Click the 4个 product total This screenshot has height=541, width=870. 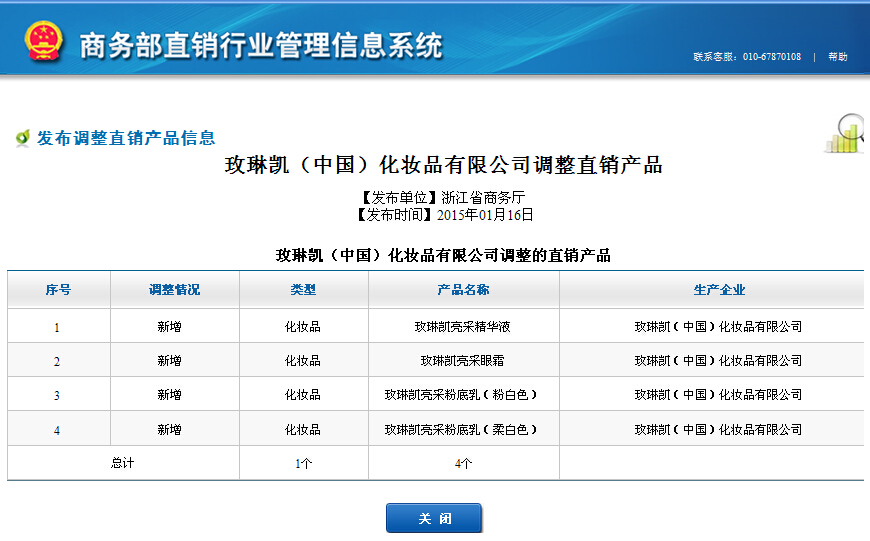(463, 464)
